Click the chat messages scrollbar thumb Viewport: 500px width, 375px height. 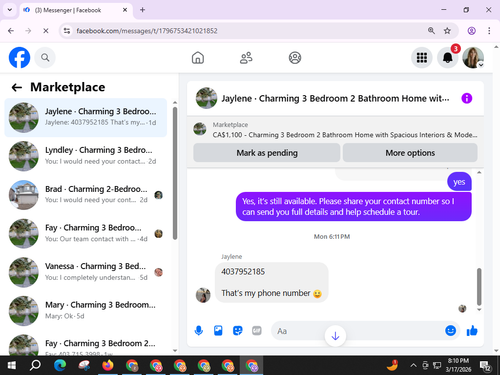[479, 287]
